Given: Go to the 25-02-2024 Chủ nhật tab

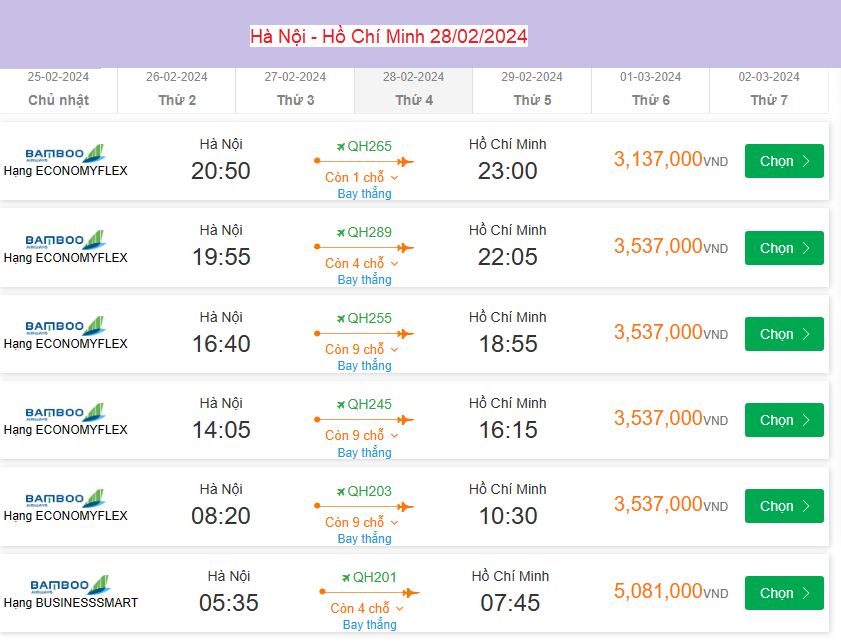Looking at the screenshot, I should (x=58, y=89).
